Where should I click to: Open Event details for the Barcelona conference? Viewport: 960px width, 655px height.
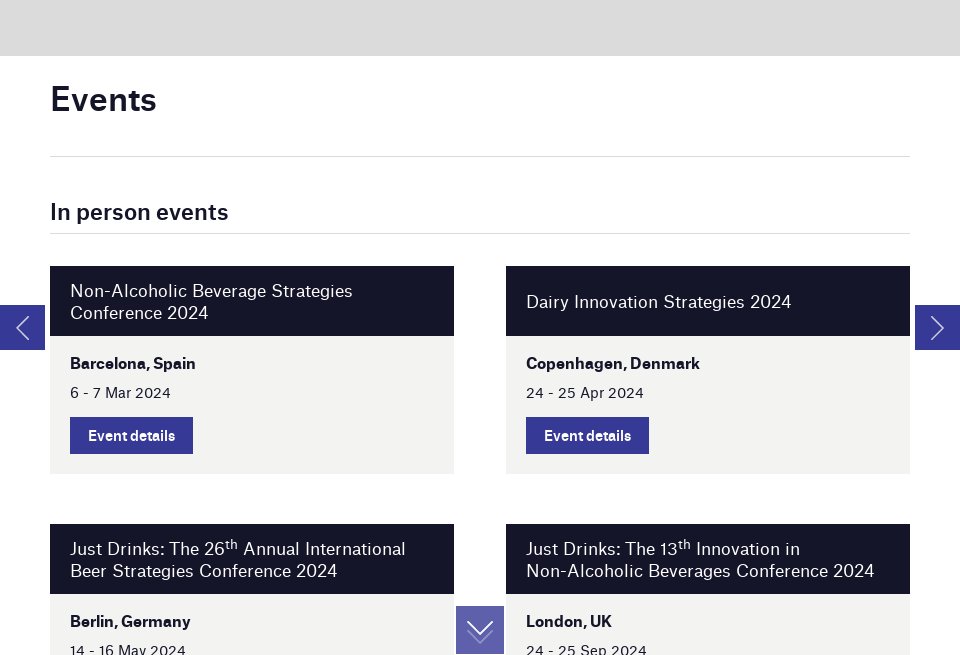click(x=131, y=436)
